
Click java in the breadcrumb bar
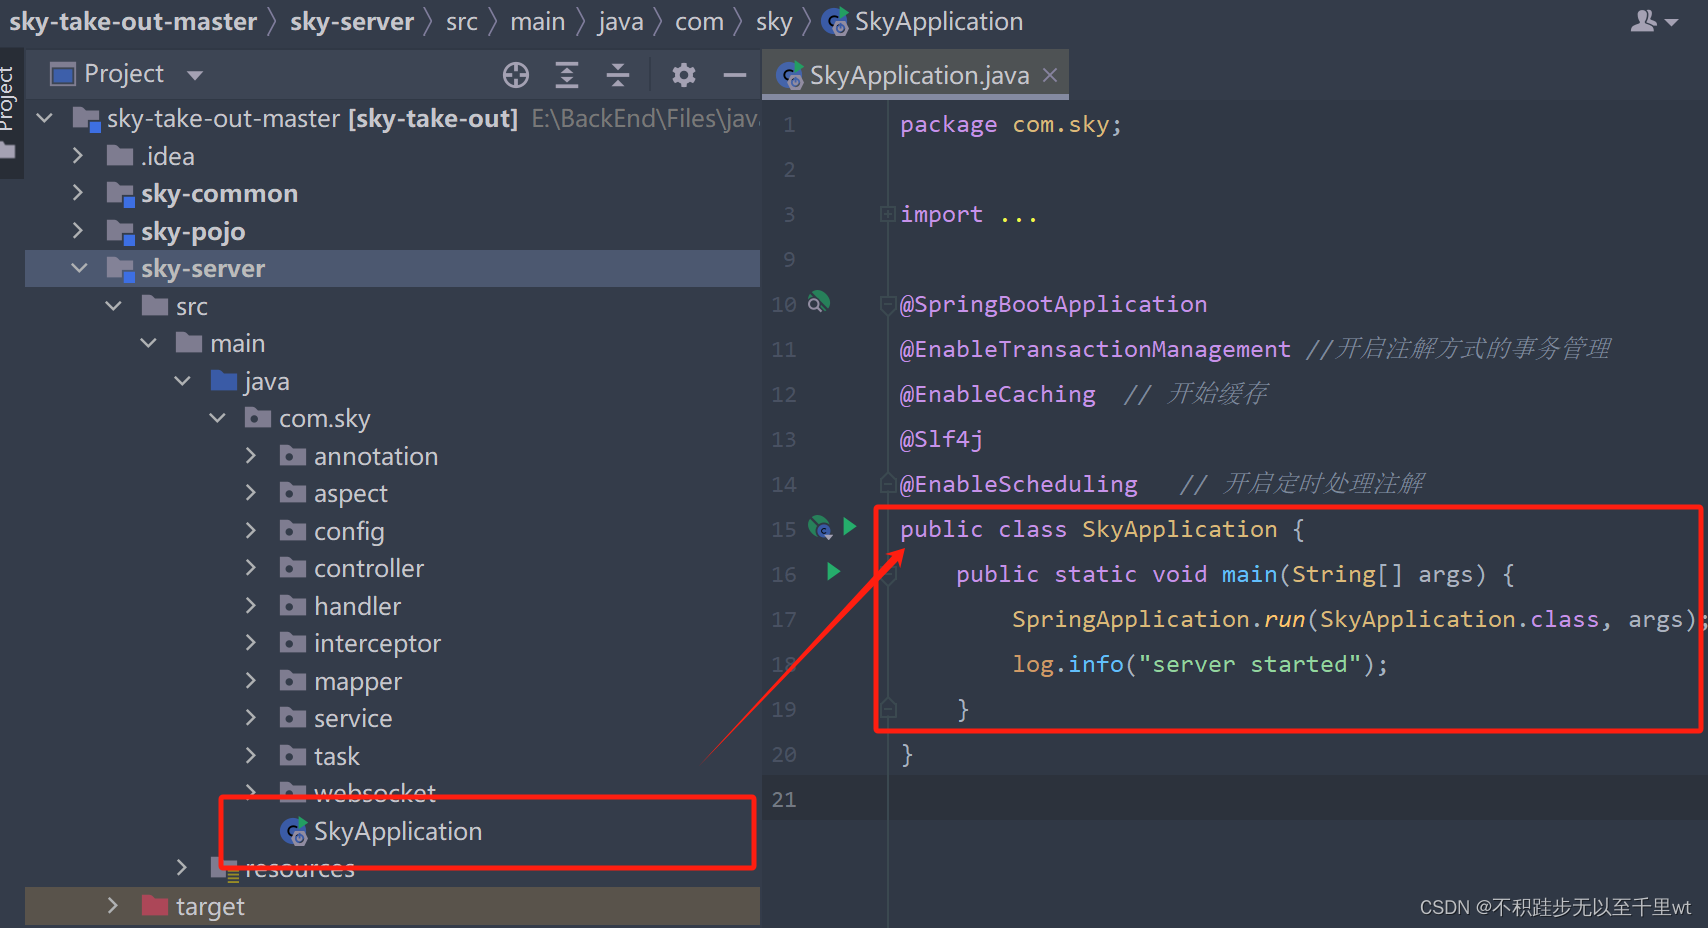tap(621, 21)
